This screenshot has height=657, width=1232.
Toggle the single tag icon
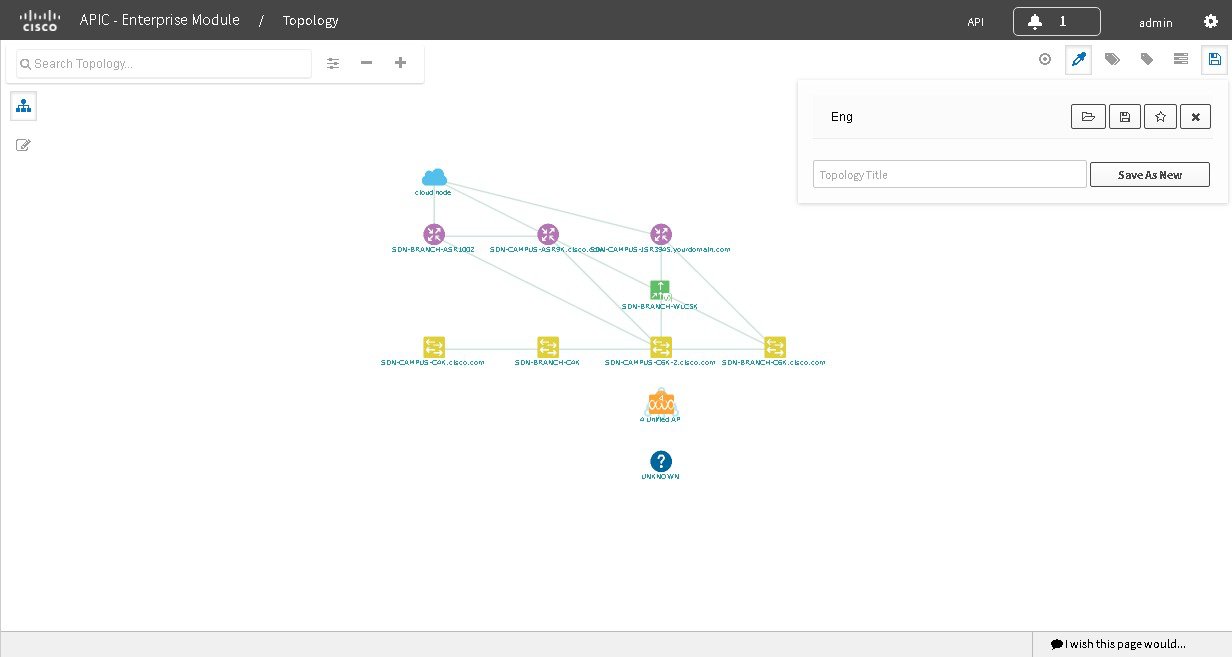pyautogui.click(x=1147, y=59)
